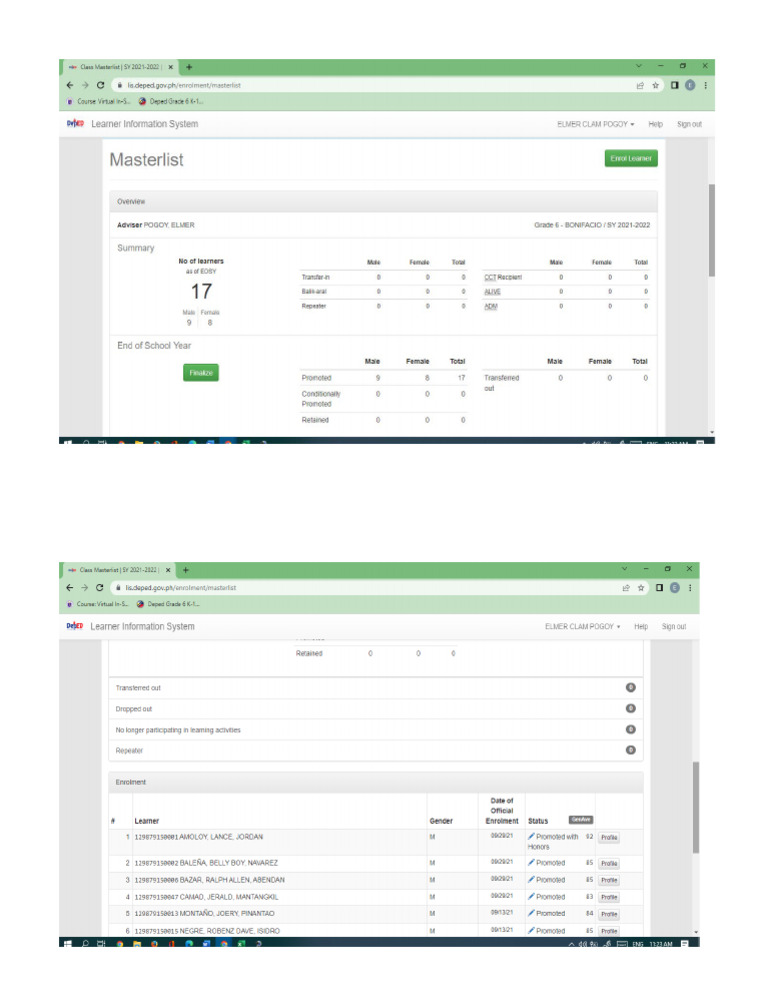This screenshot has width=768, height=1006.
Task: Expand Transferred out row count badge
Action: pos(631,688)
